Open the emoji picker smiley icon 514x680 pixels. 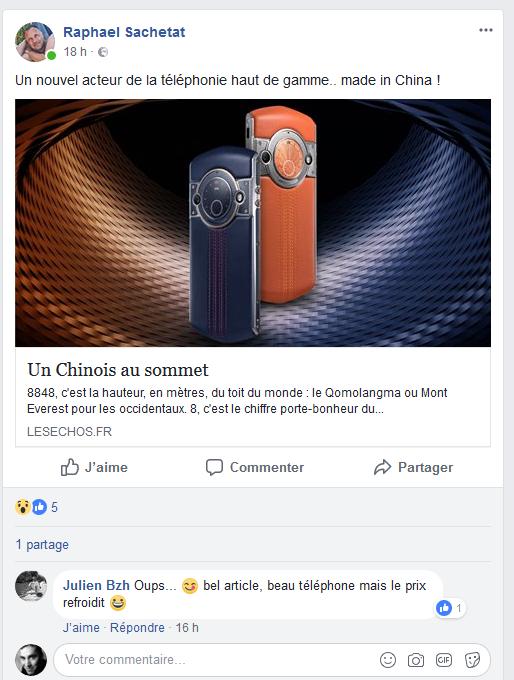click(x=388, y=660)
